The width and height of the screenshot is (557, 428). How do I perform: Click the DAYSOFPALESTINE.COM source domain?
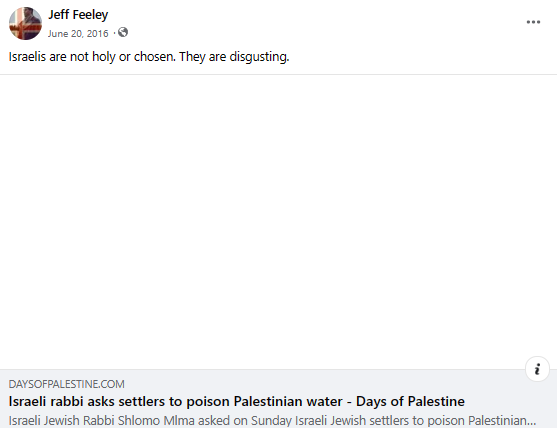coord(66,384)
